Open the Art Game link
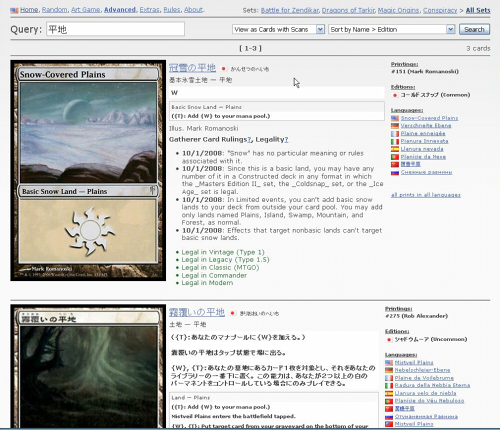Viewport: 500px width, 430px height. pyautogui.click(x=85, y=10)
